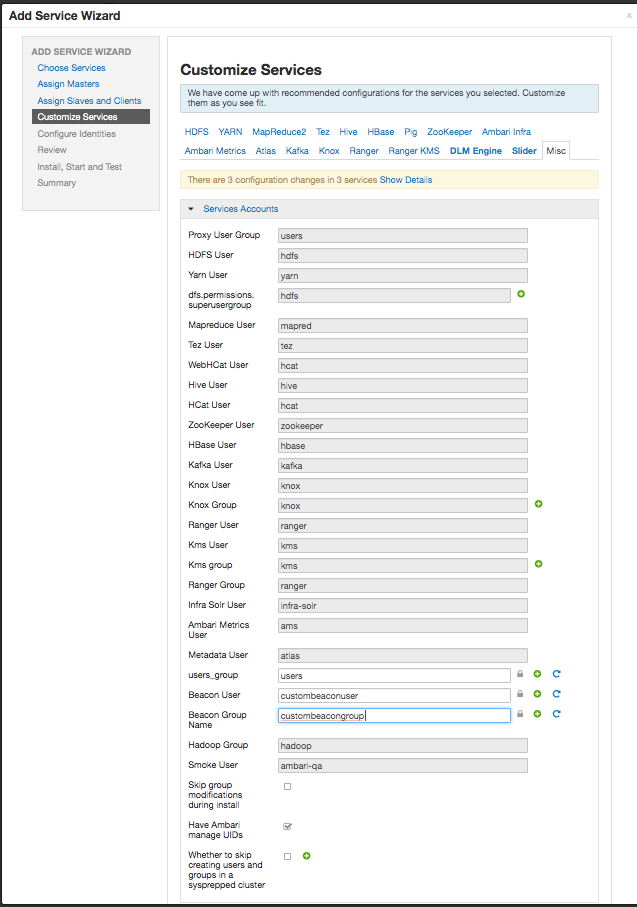
Task: Open the HDFS configuration tab
Action: click(196, 132)
